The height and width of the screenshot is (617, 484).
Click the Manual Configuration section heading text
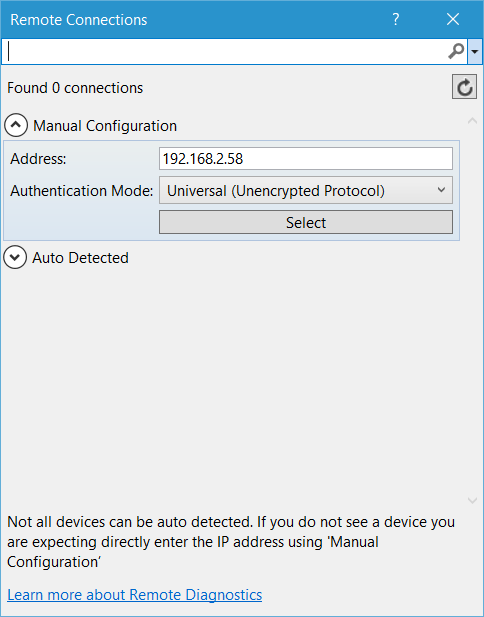(x=105, y=126)
